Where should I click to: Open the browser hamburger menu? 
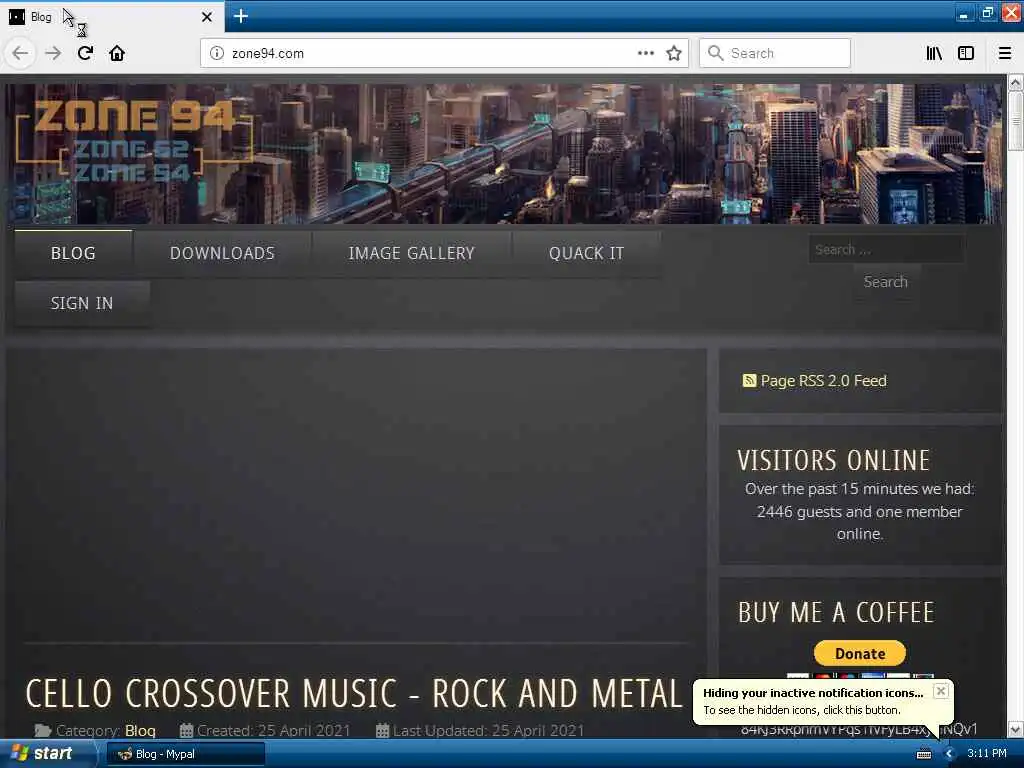(x=1005, y=53)
